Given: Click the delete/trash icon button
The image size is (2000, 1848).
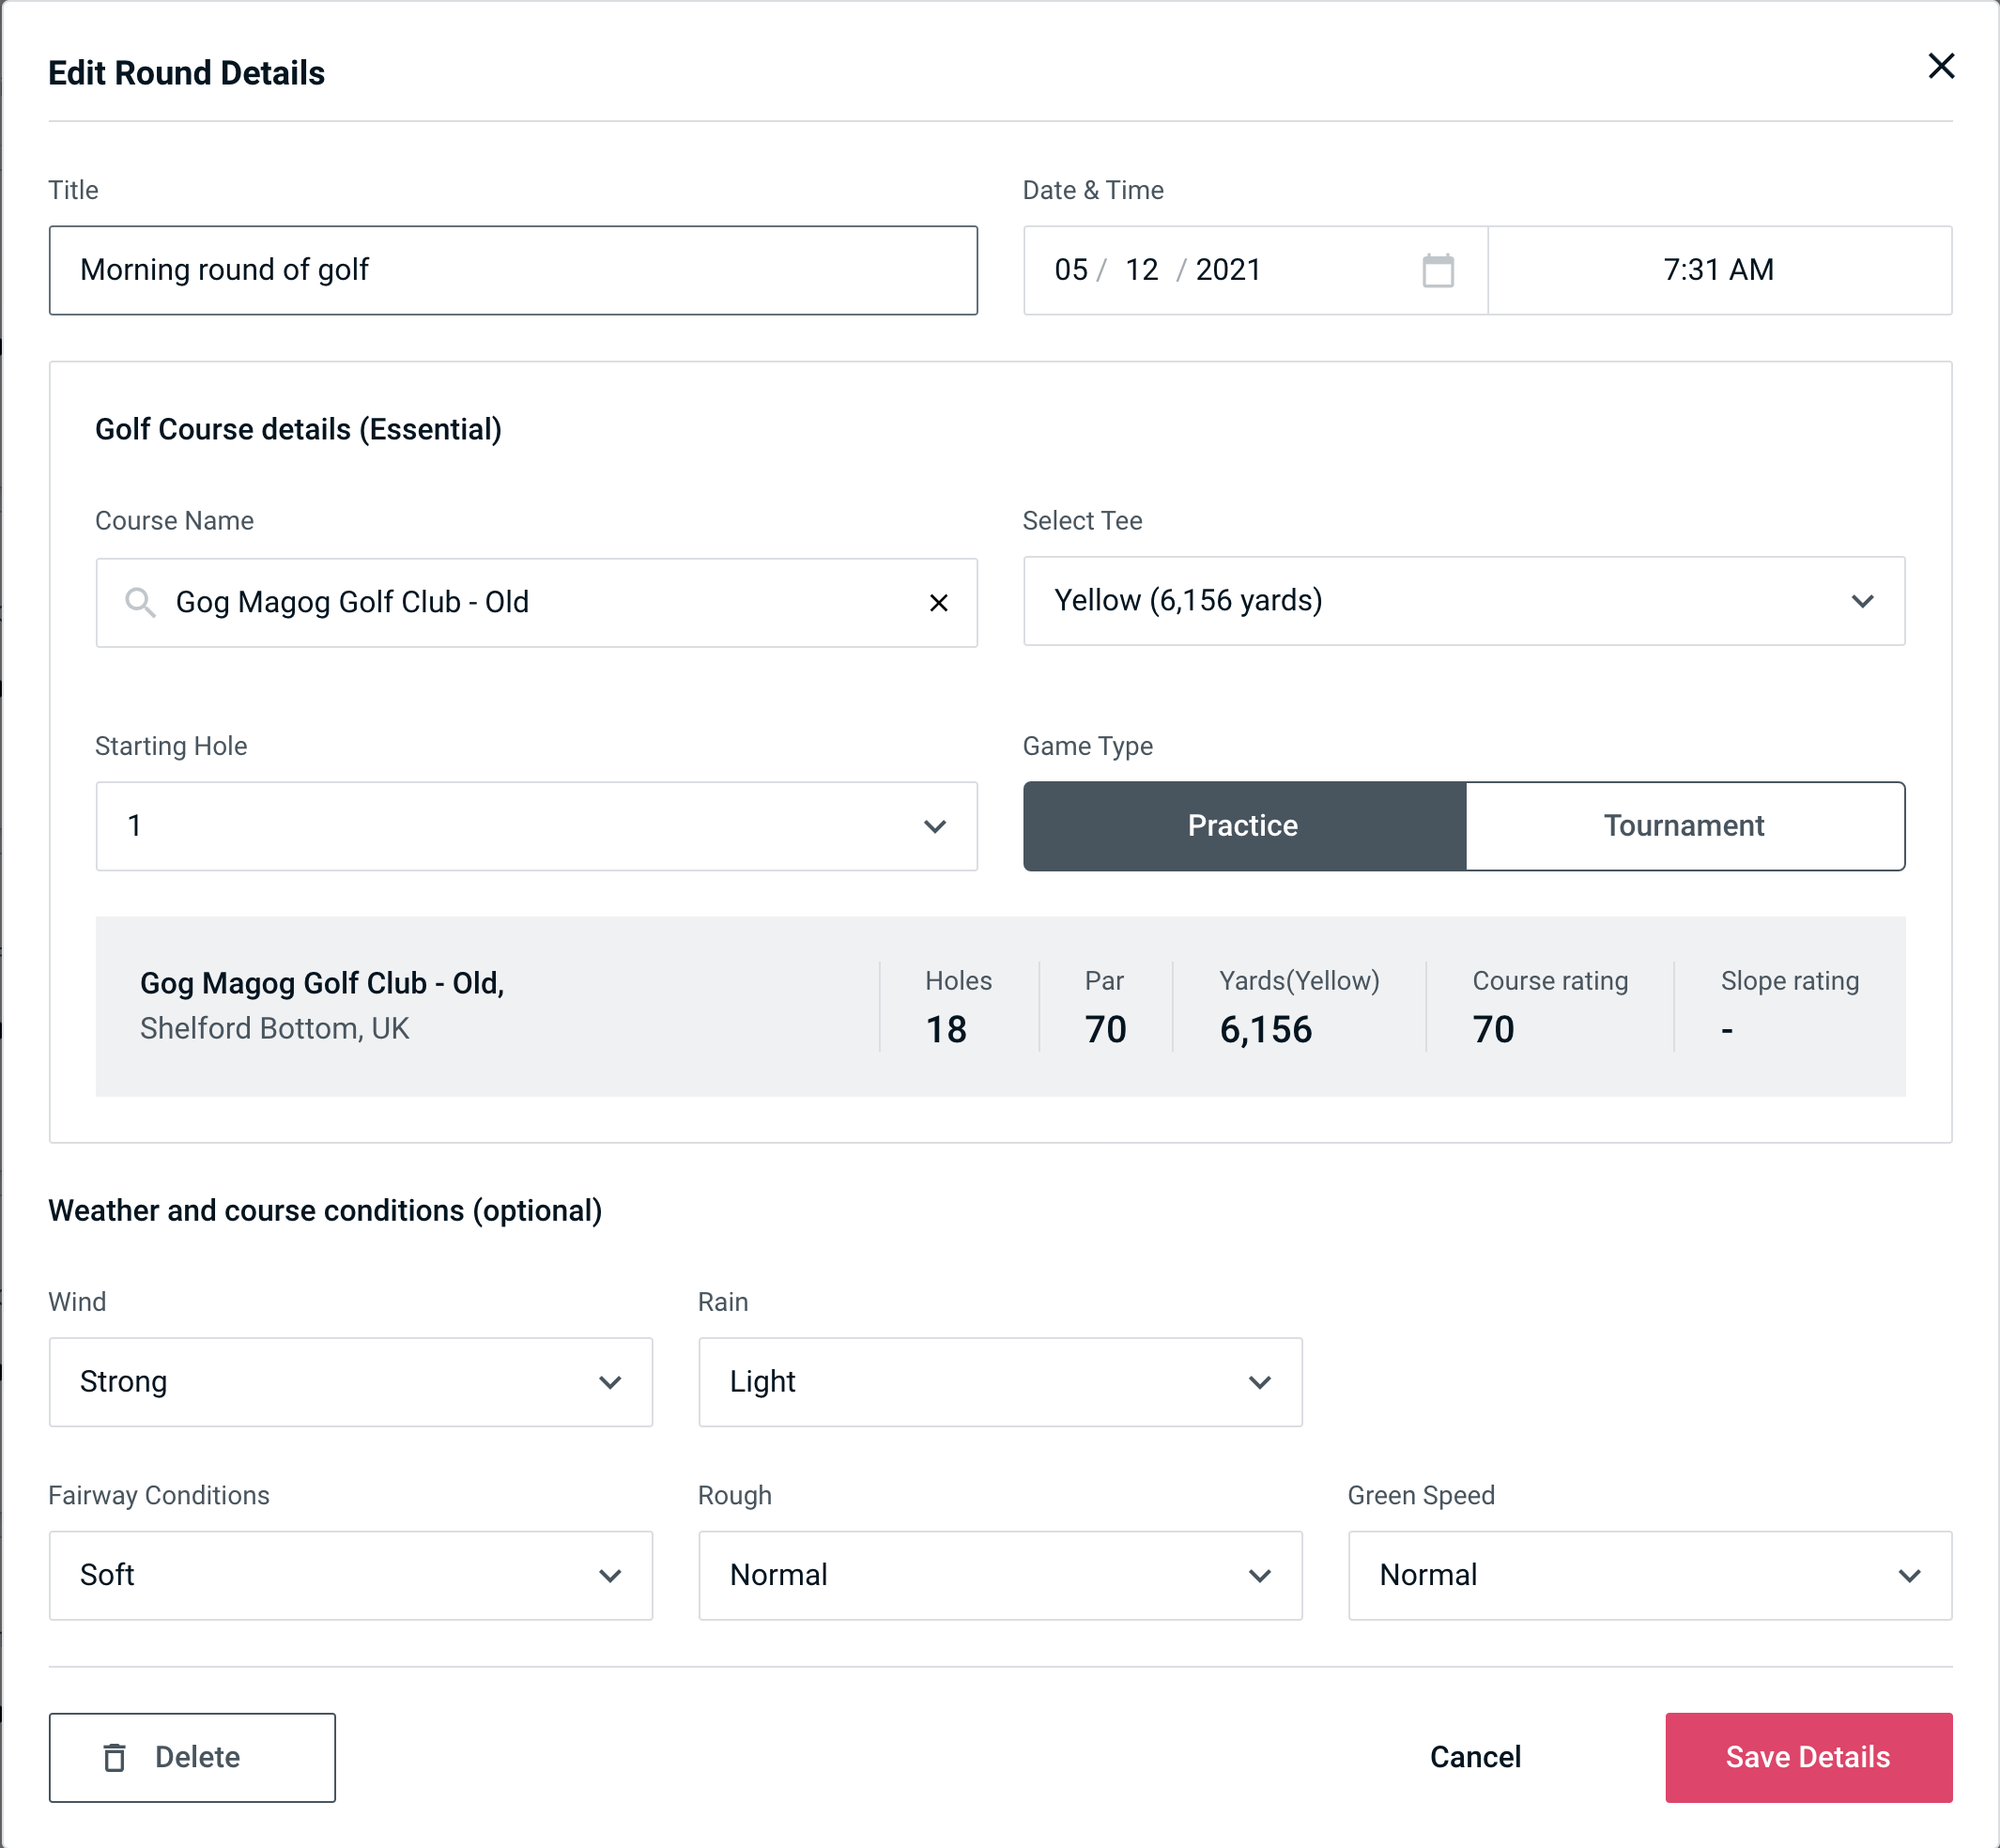Looking at the screenshot, I should click(116, 1758).
